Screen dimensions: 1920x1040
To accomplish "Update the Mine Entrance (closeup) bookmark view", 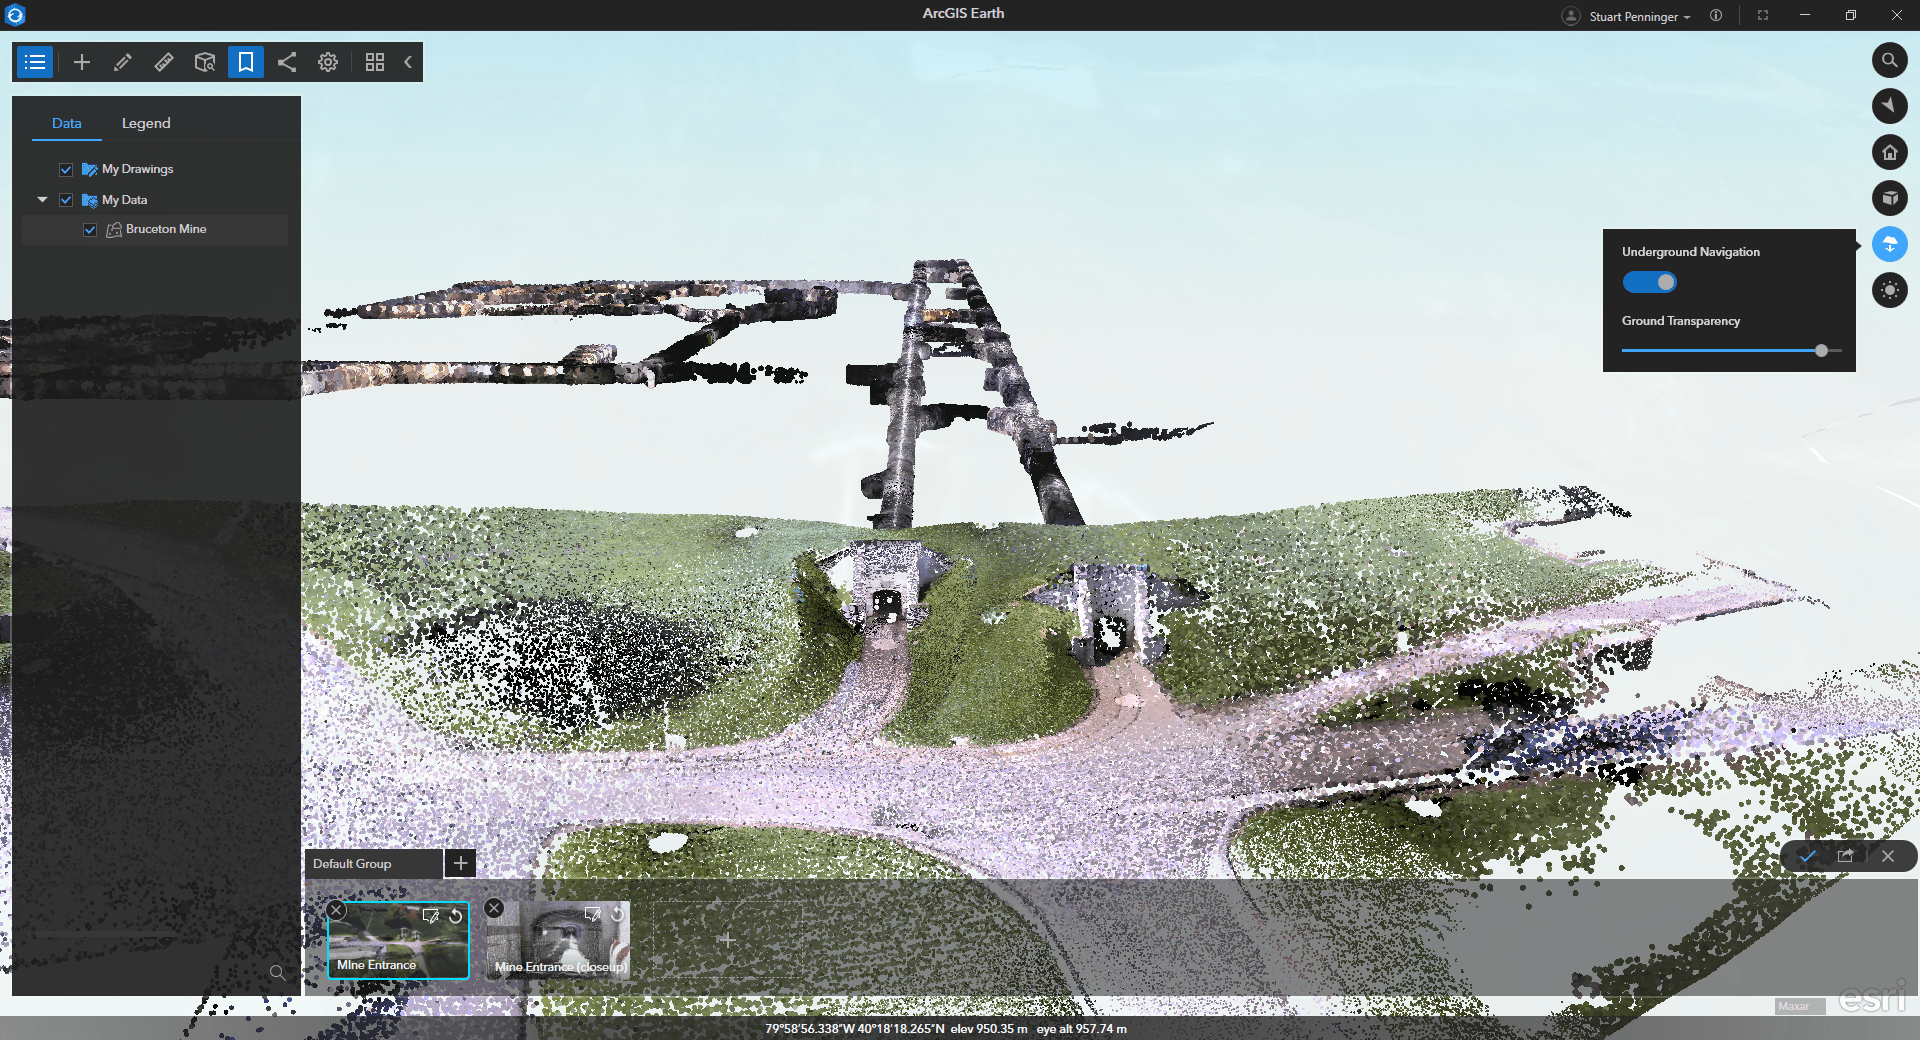I will (618, 914).
